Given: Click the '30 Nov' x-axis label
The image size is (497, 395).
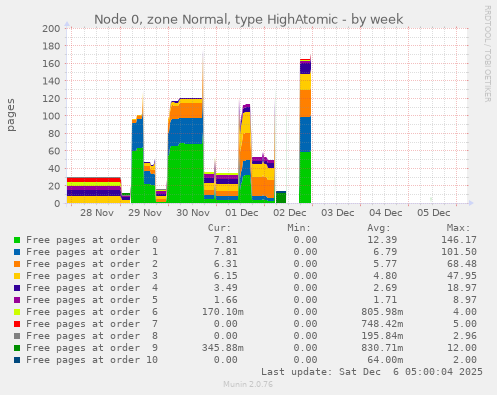Looking at the screenshot, I should [193, 213].
